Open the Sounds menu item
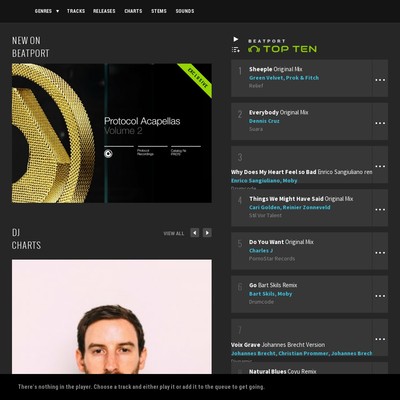 click(x=185, y=11)
